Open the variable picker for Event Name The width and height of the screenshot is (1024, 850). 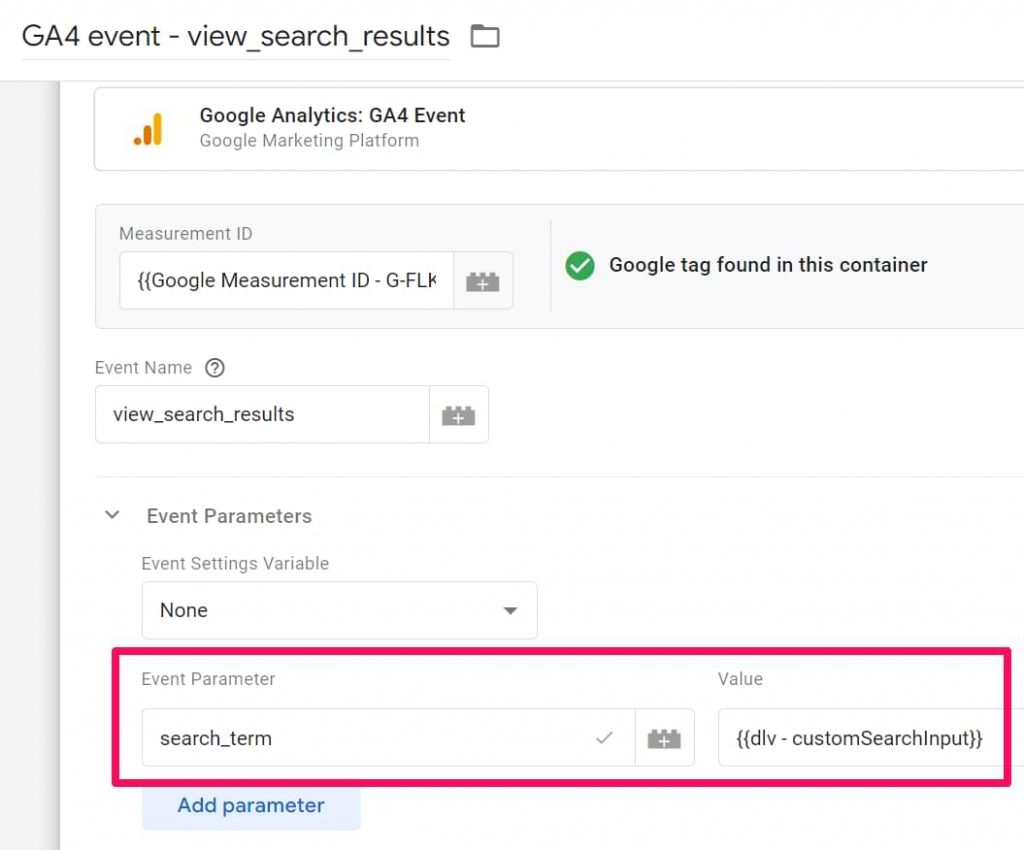(459, 414)
